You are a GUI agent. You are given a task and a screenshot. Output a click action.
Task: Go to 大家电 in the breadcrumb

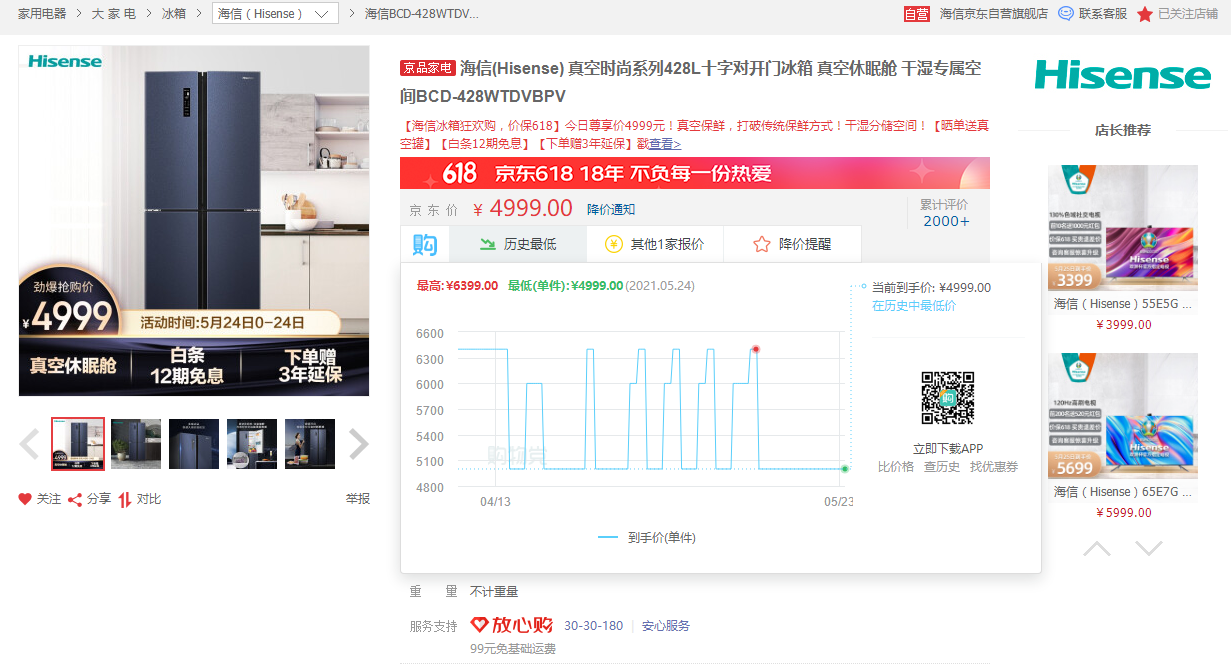[x=114, y=14]
